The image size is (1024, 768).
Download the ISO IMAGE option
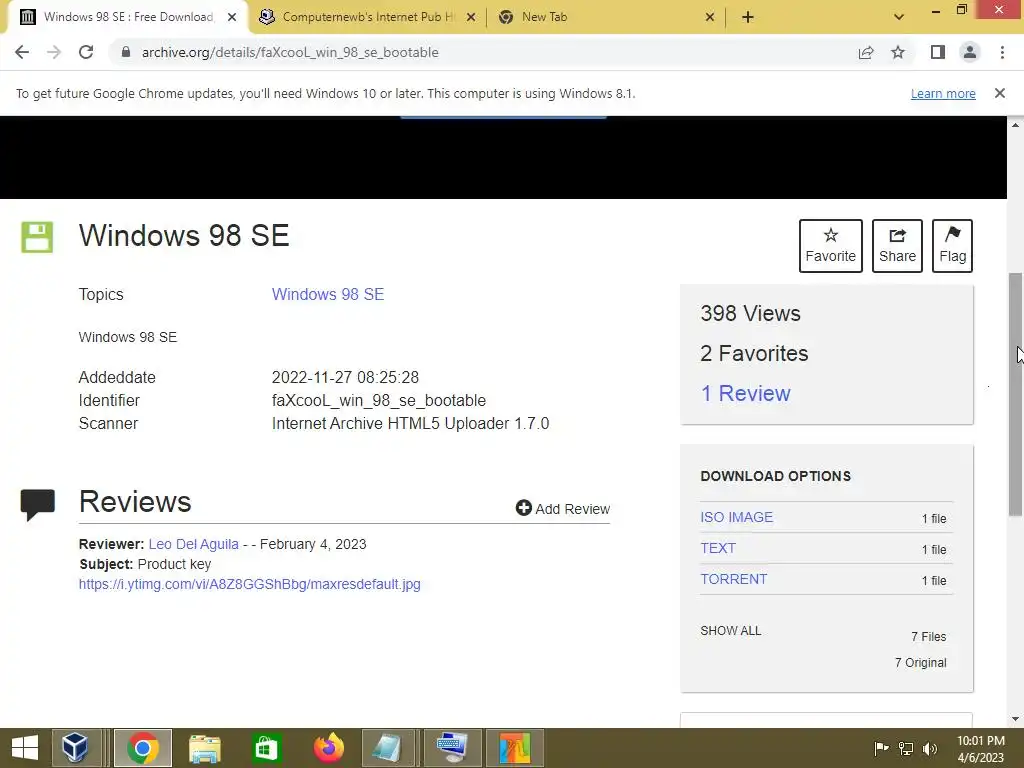[737, 517]
